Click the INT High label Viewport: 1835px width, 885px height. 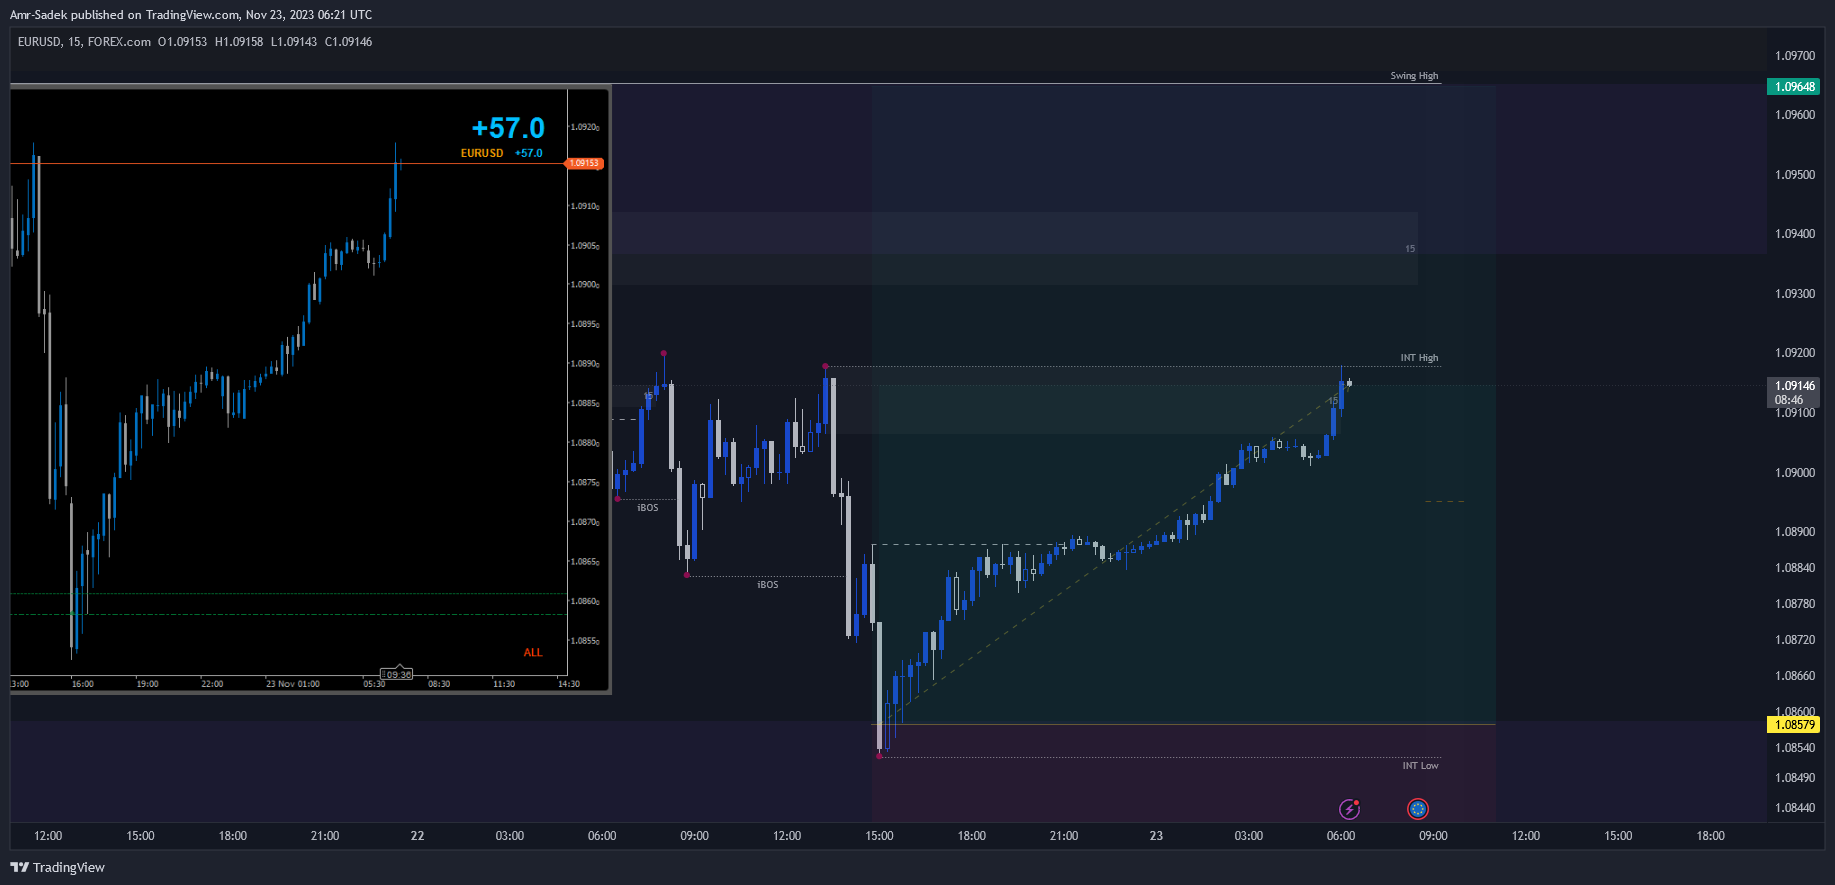(x=1419, y=358)
